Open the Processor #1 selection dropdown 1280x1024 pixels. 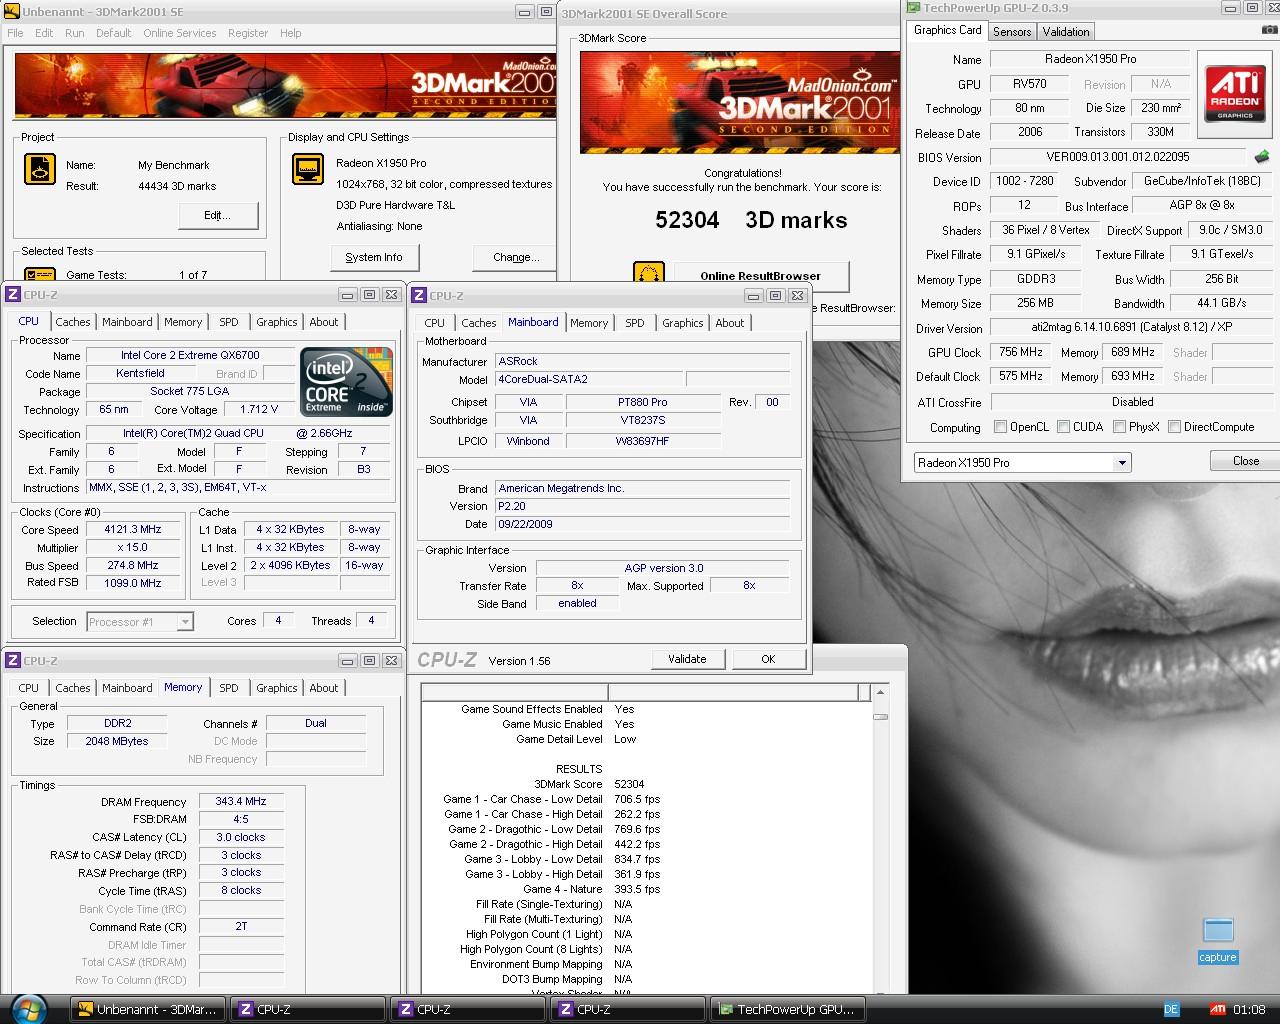[185, 622]
